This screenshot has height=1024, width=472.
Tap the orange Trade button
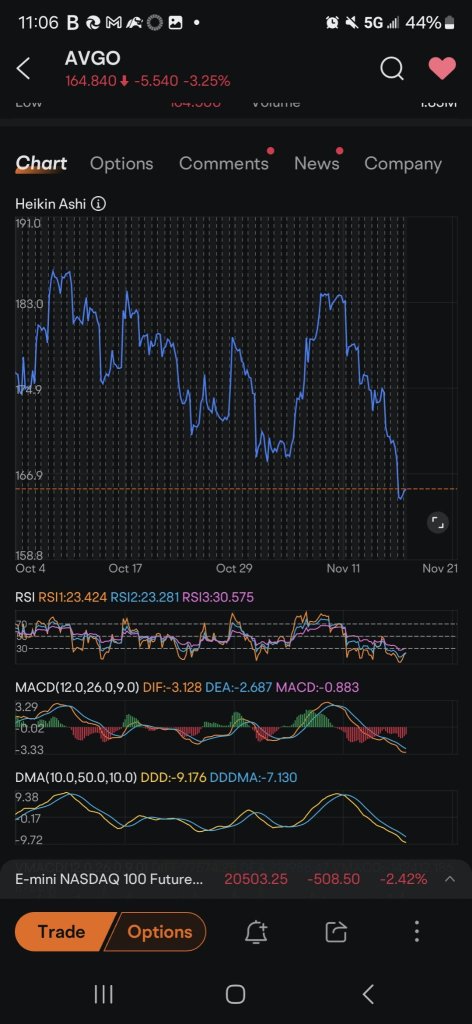[62, 932]
